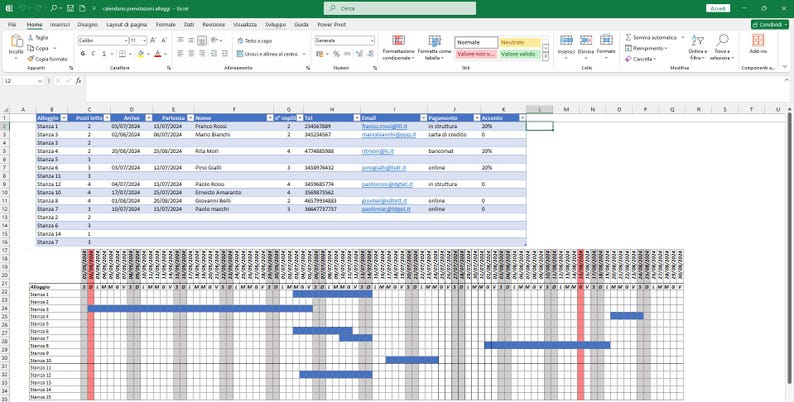
Task: Open the font size 11 dropdown
Action: tap(145, 41)
